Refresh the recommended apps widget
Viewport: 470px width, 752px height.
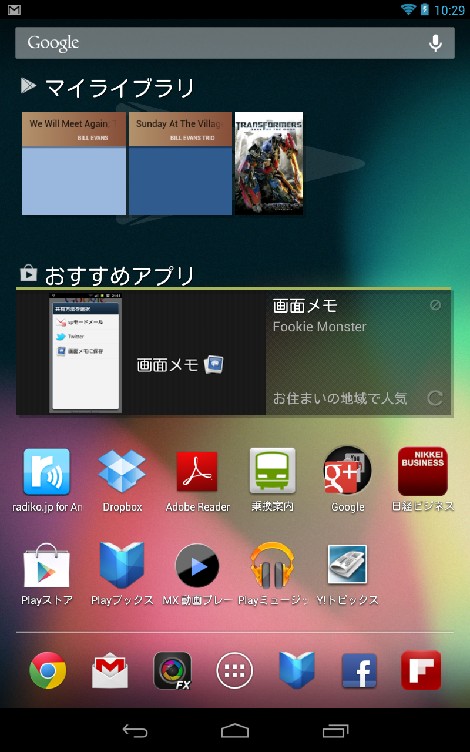tap(435, 398)
